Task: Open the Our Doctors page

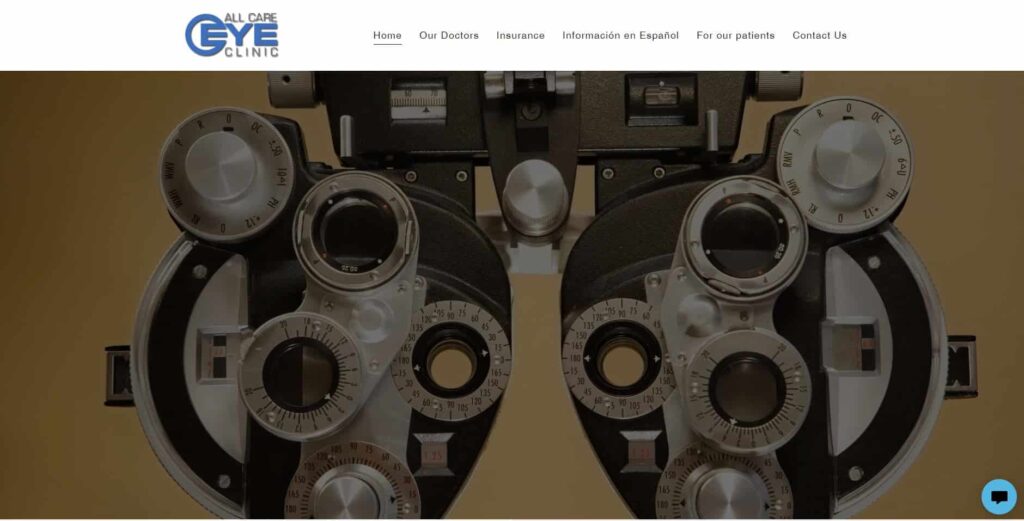Action: pos(449,35)
